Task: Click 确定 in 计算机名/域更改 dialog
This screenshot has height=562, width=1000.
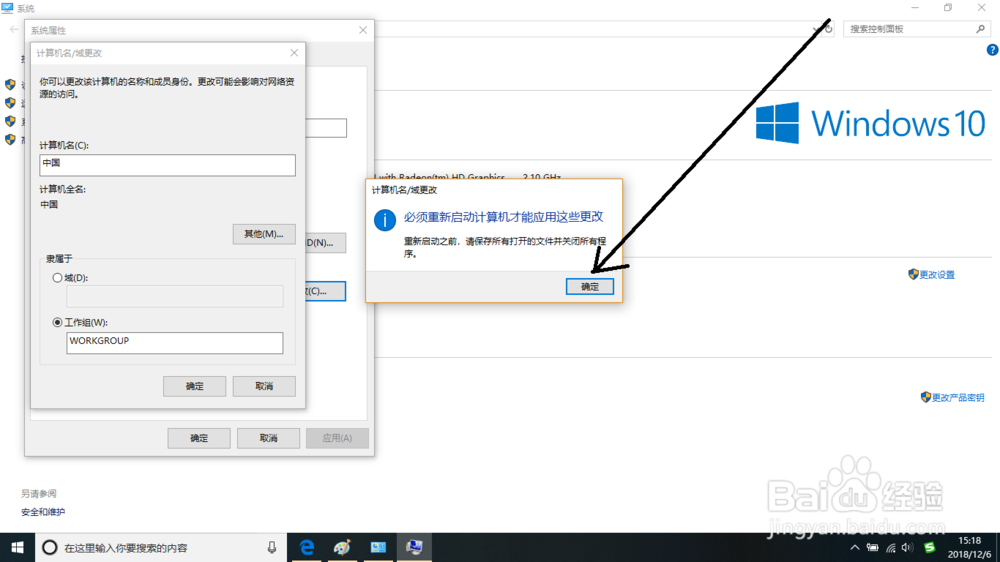Action: pos(194,386)
